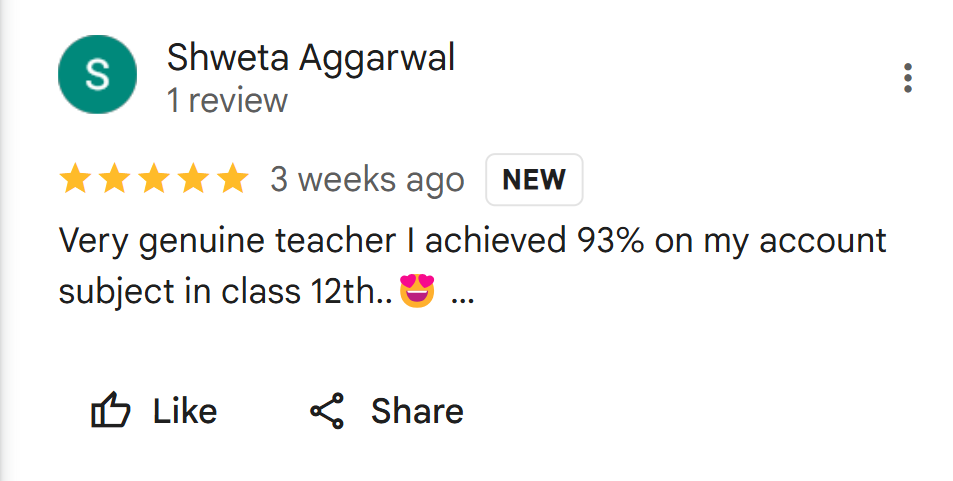The image size is (953, 481).
Task: Click the share network icon
Action: pos(327,411)
